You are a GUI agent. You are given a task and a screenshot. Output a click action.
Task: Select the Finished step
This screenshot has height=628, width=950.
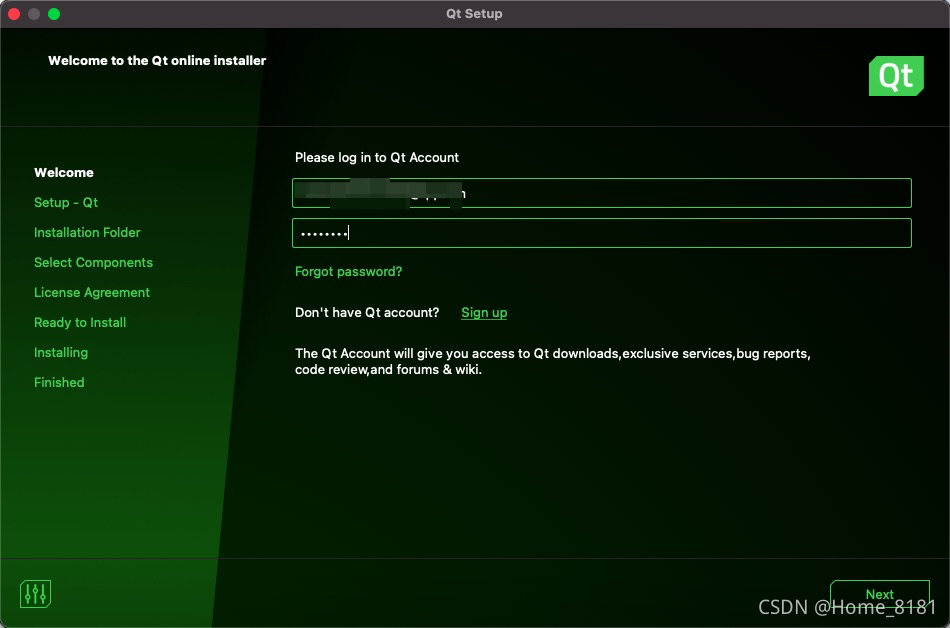(x=59, y=382)
